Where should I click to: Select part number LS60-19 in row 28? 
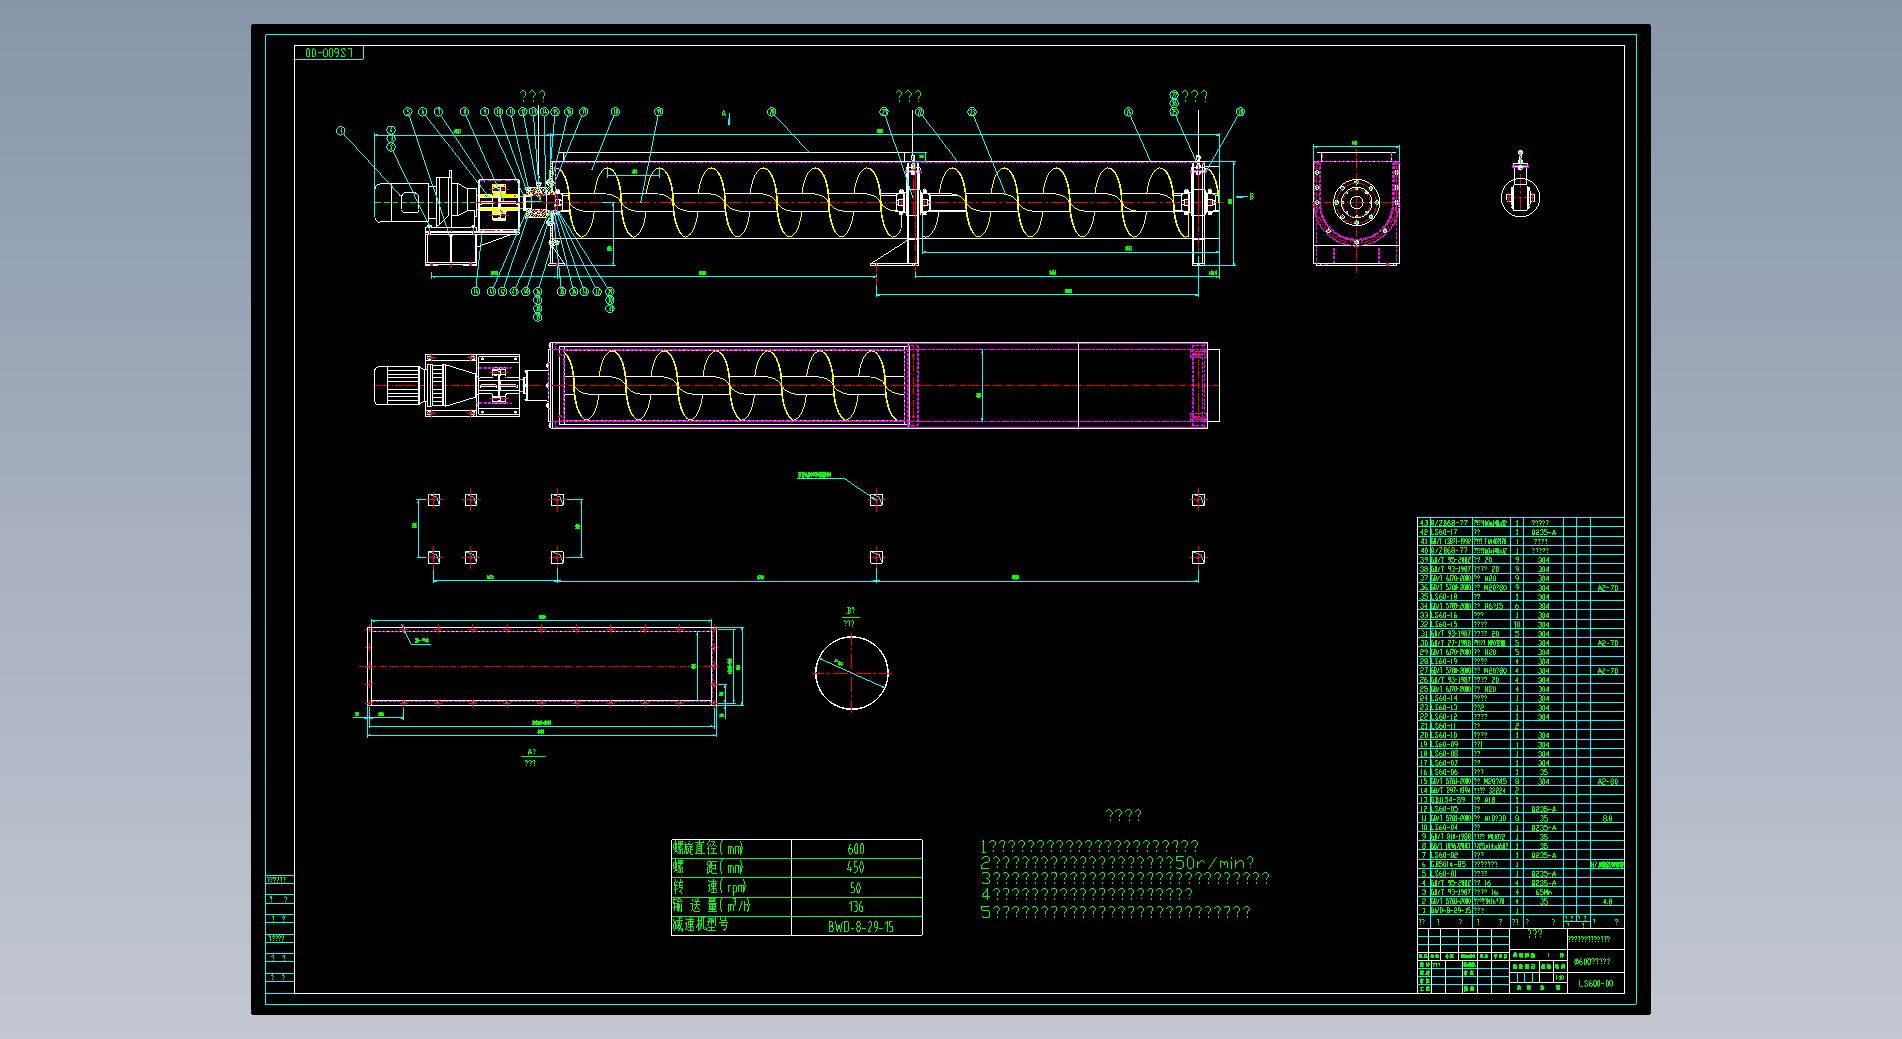pyautogui.click(x=1445, y=661)
